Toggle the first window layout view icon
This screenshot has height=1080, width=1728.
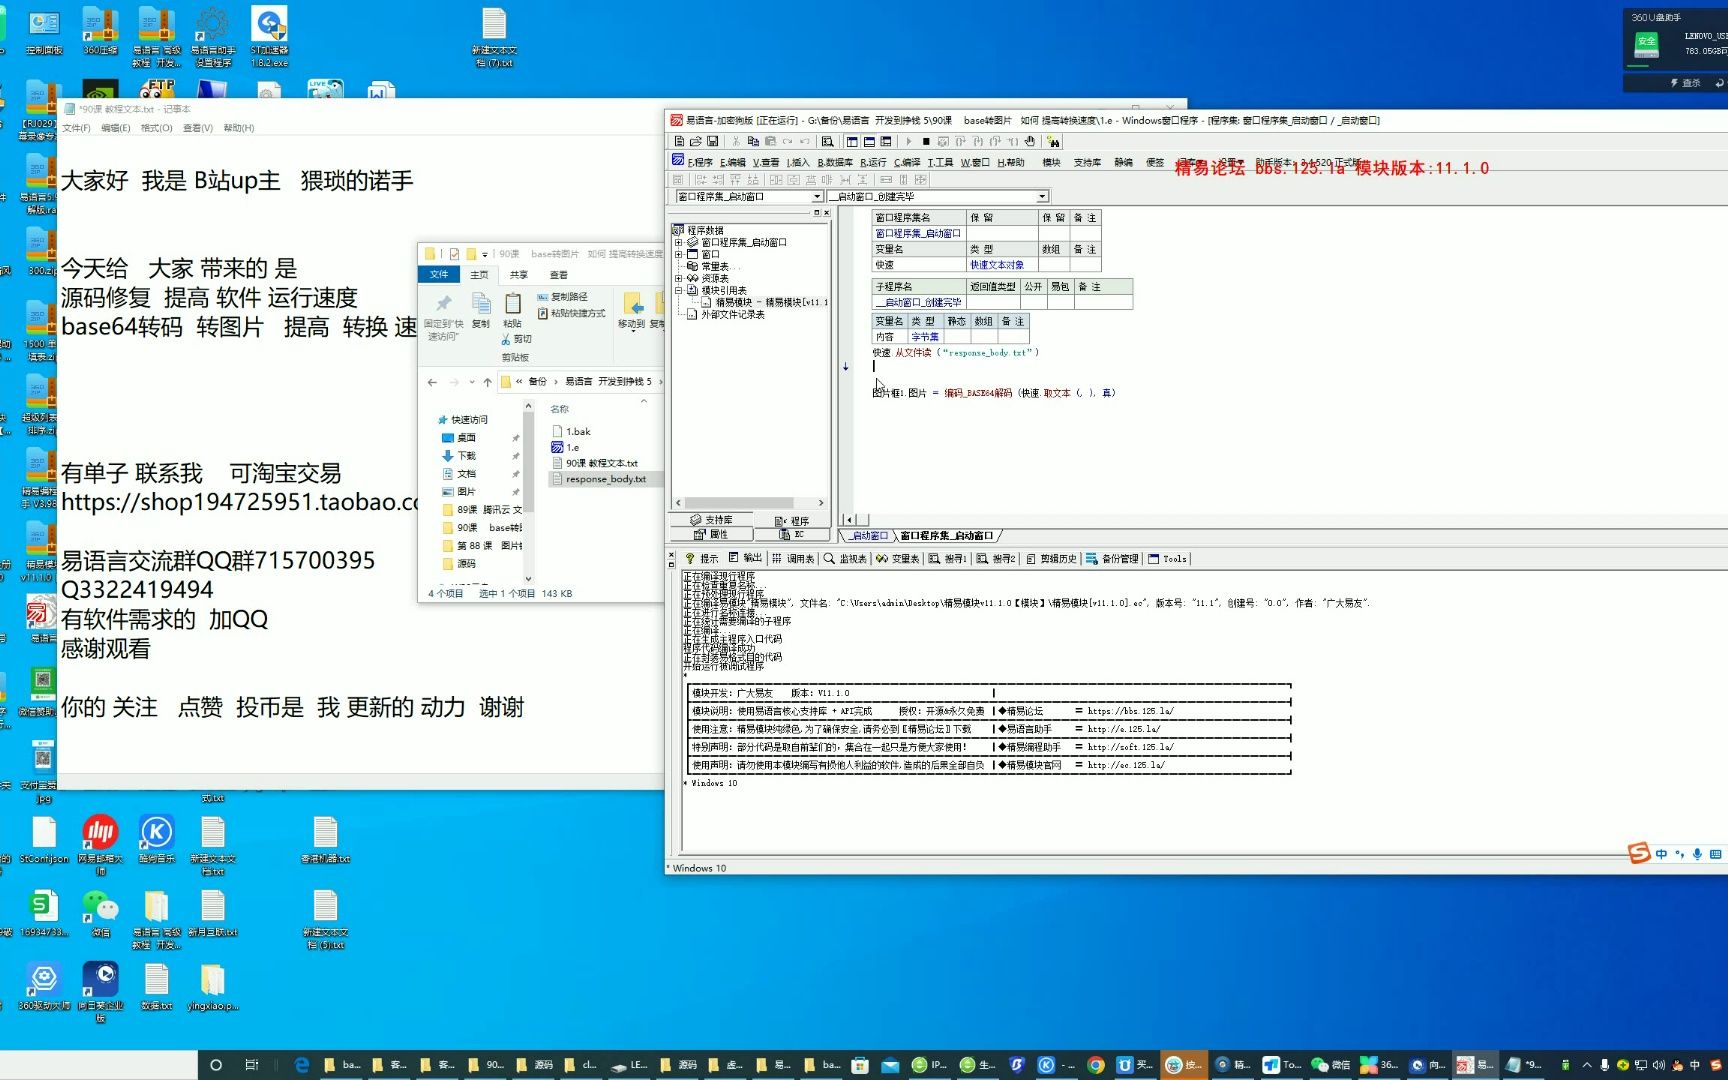click(x=852, y=141)
